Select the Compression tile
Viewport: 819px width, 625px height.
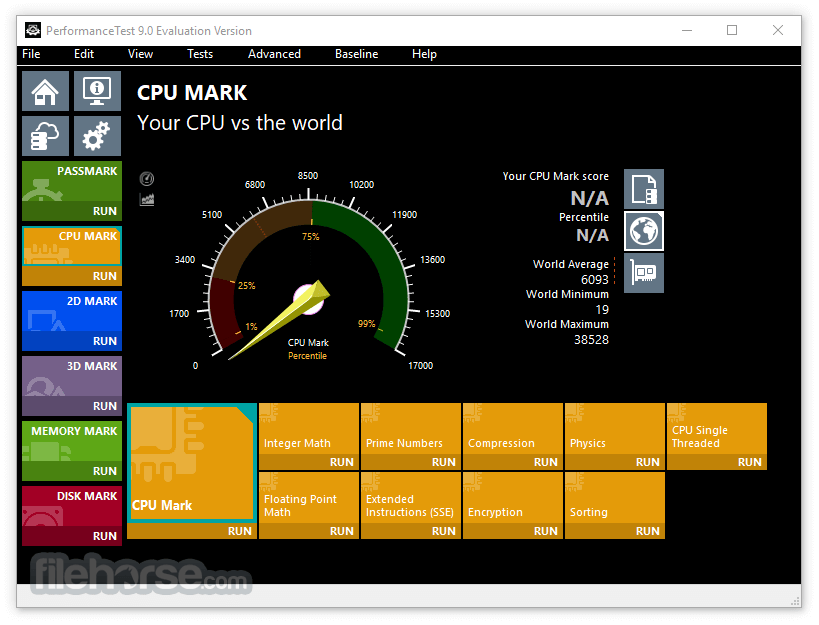(513, 429)
